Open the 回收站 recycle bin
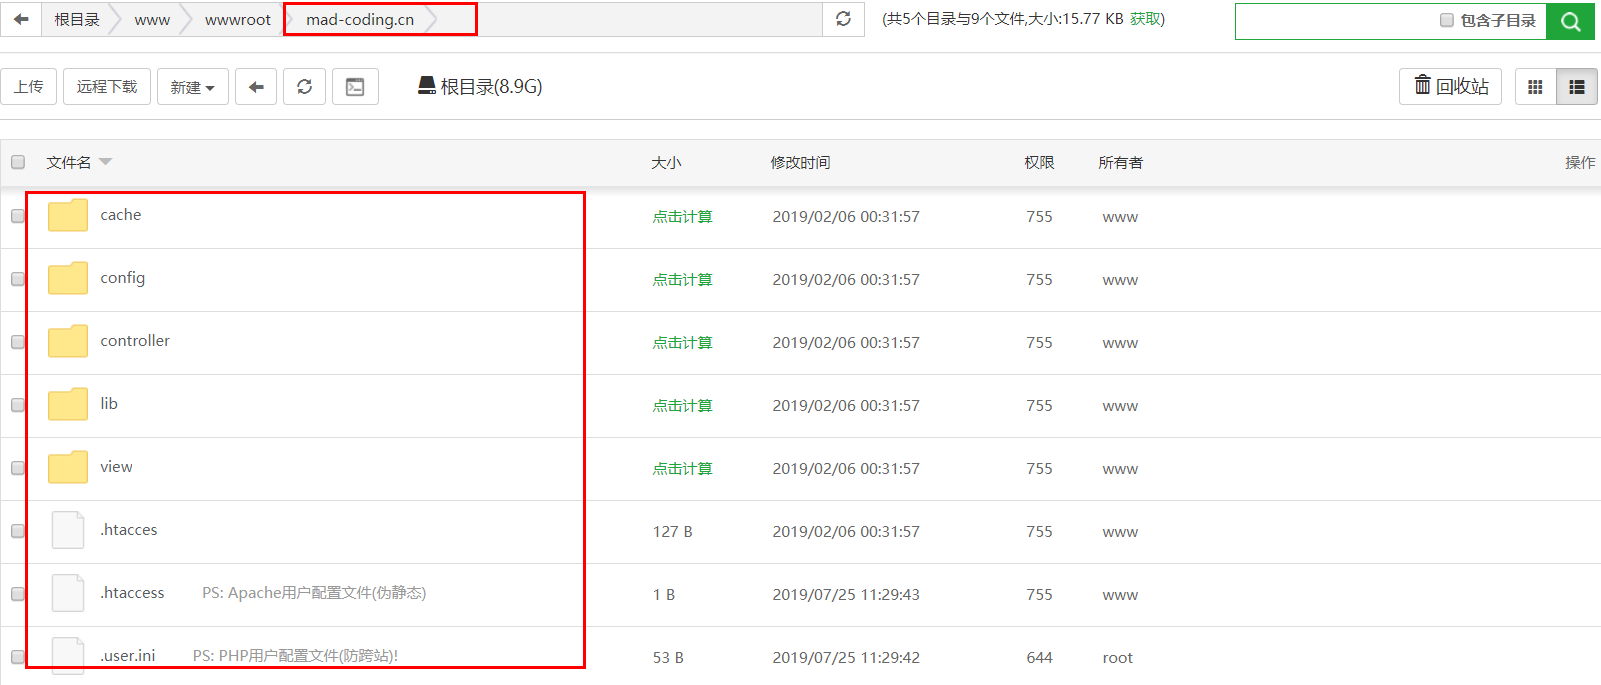Screen dimensions: 1601x685 pos(1450,87)
